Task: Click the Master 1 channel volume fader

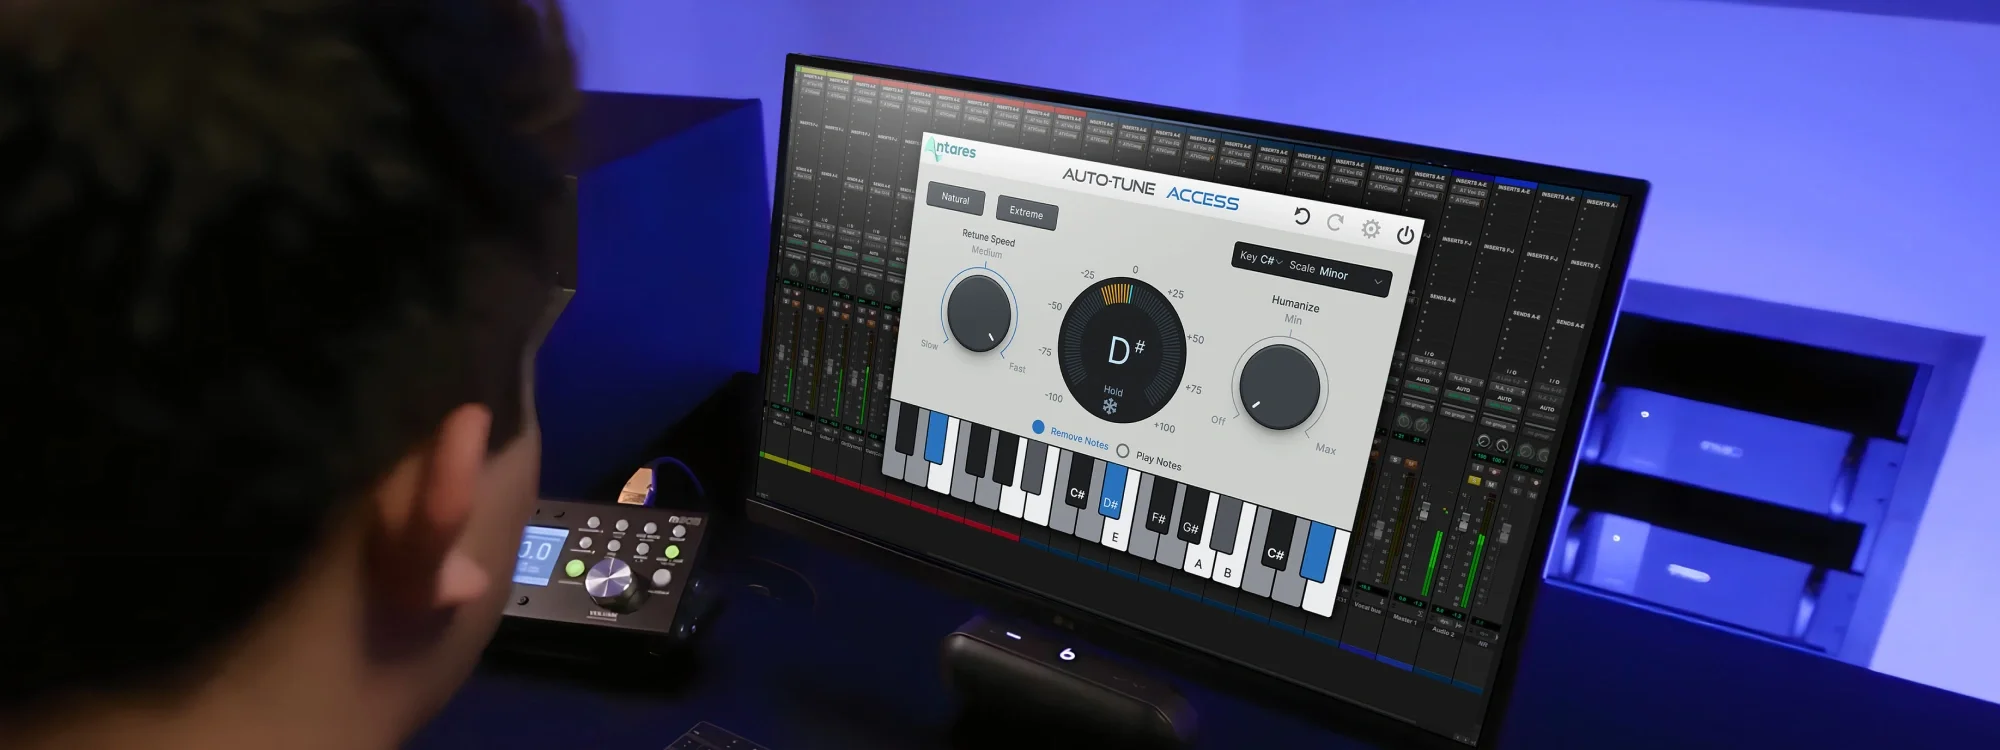Action: tap(1424, 511)
